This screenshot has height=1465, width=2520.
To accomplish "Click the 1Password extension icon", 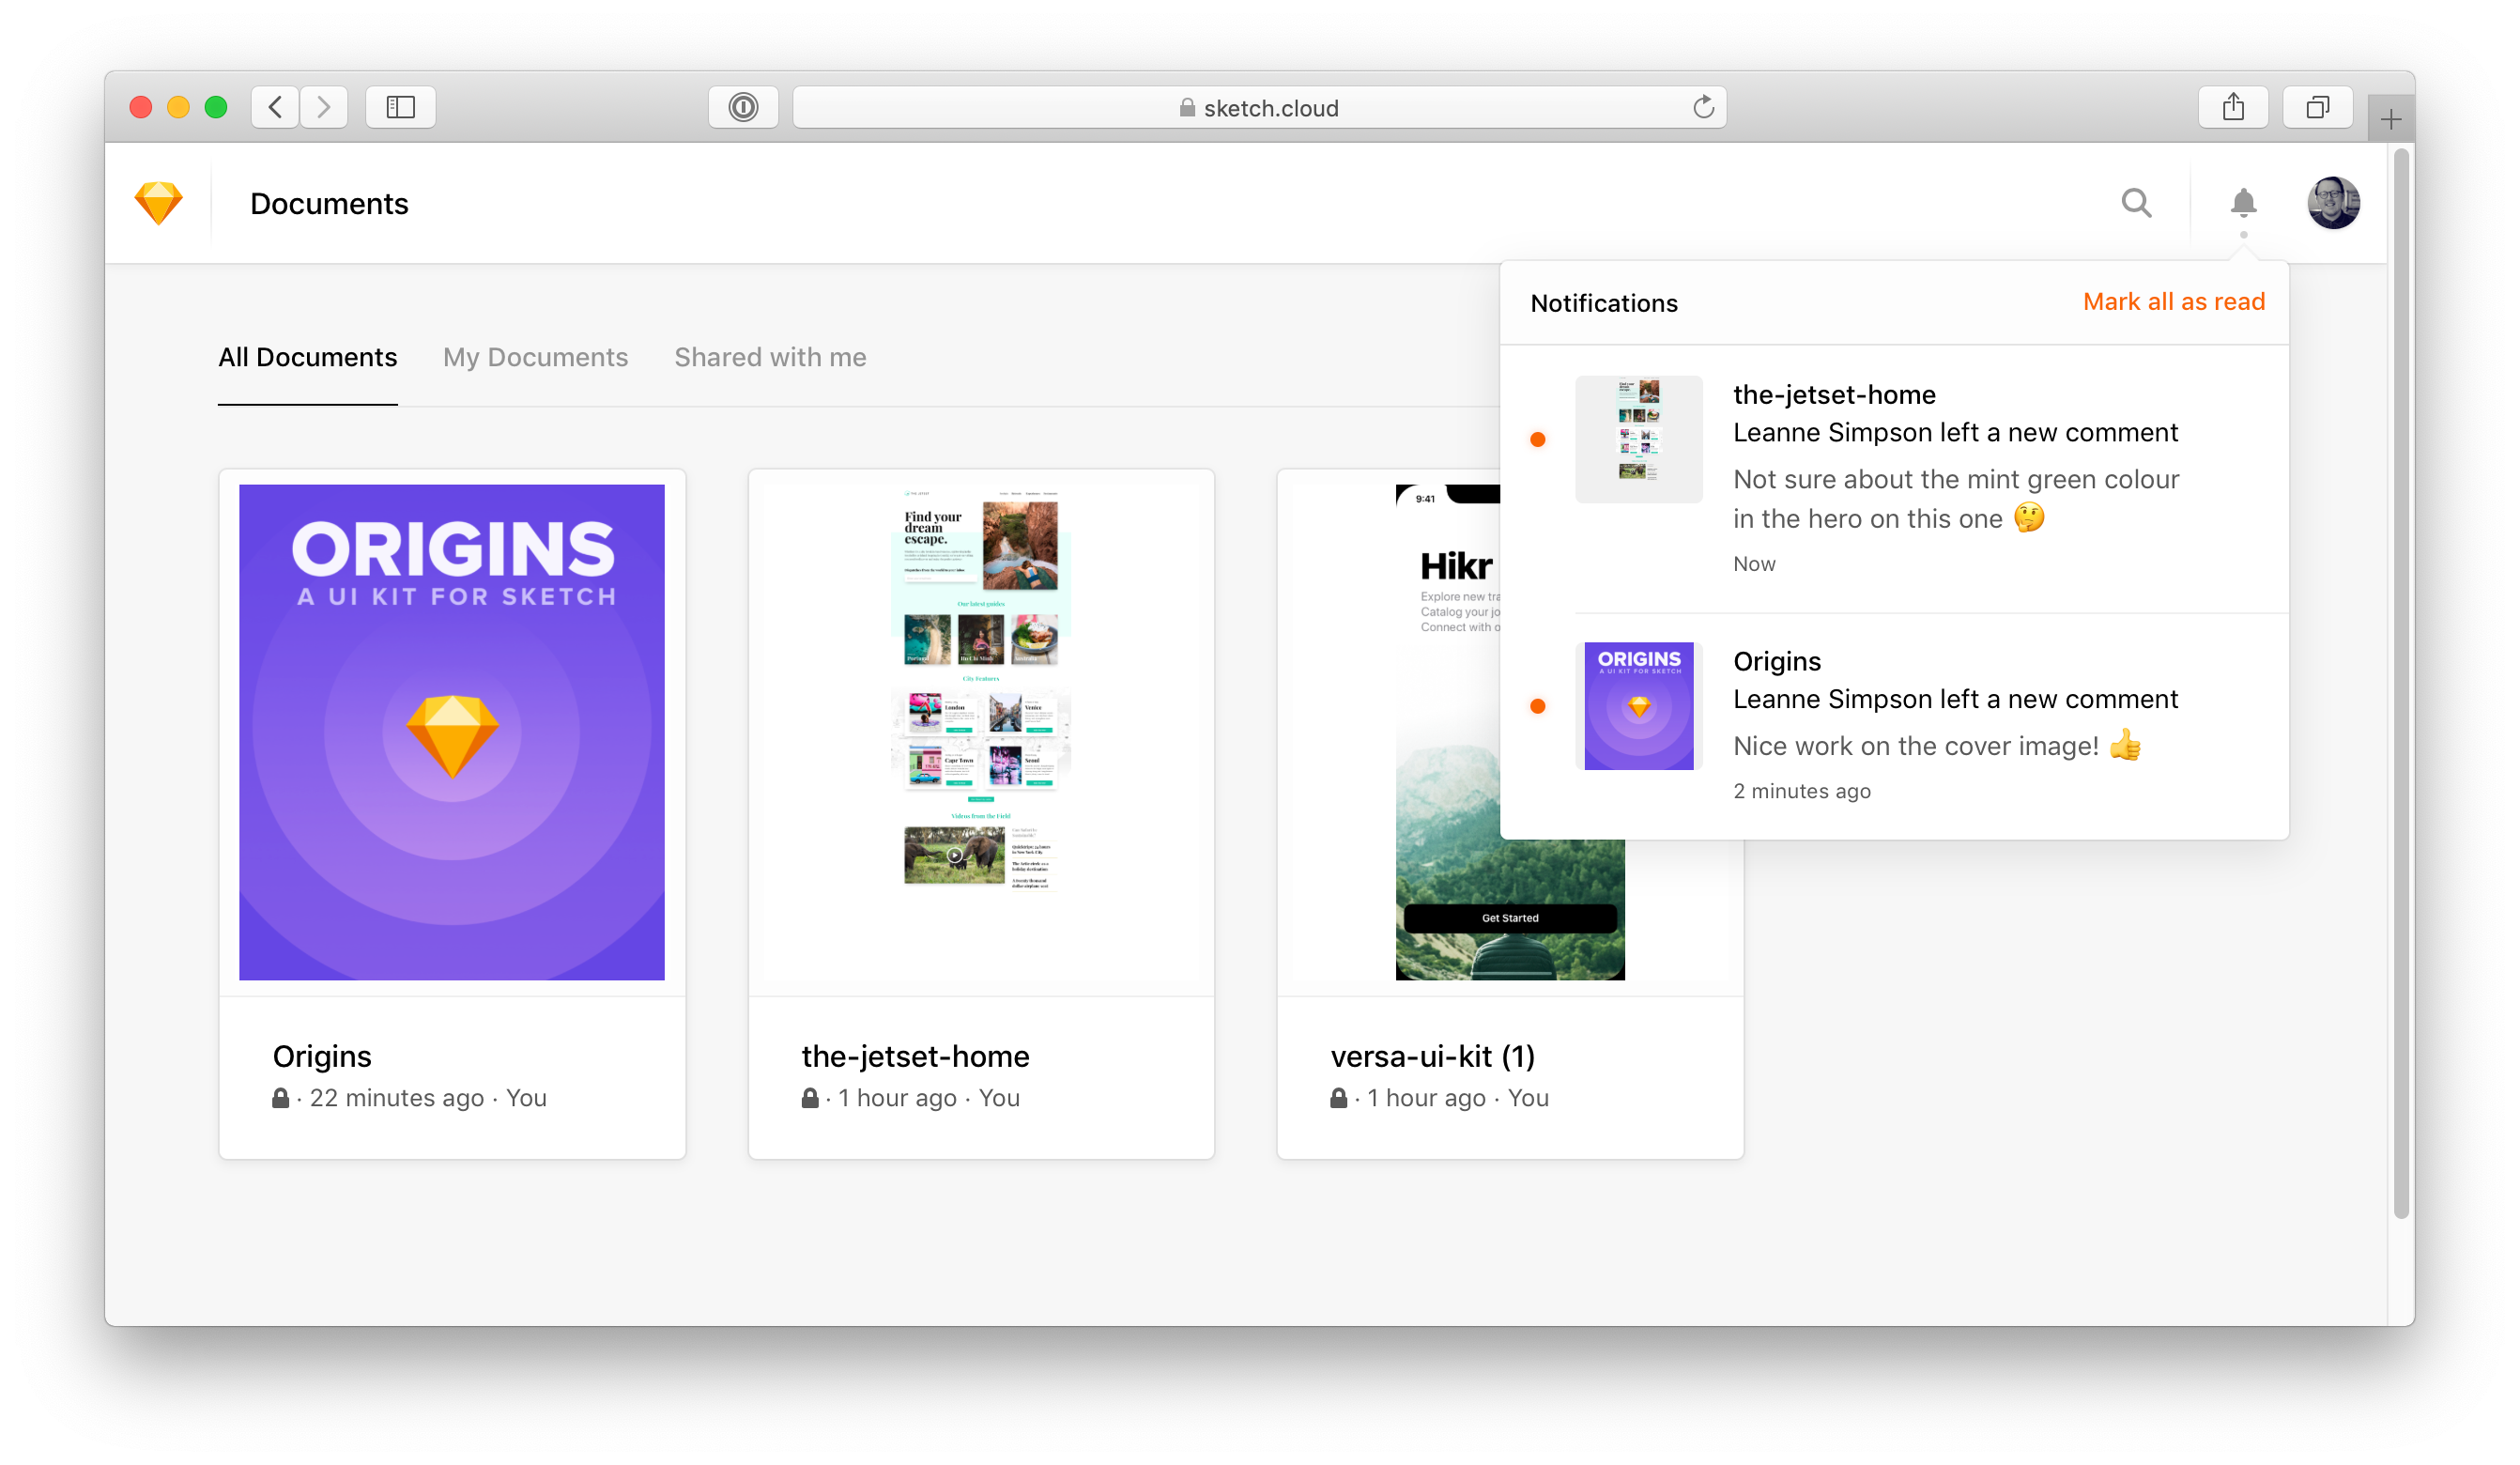I will pos(743,107).
